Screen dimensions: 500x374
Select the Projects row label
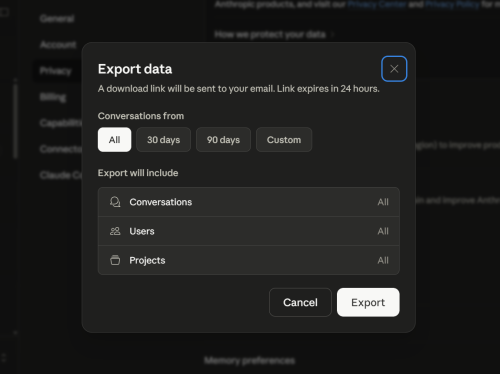pos(147,260)
